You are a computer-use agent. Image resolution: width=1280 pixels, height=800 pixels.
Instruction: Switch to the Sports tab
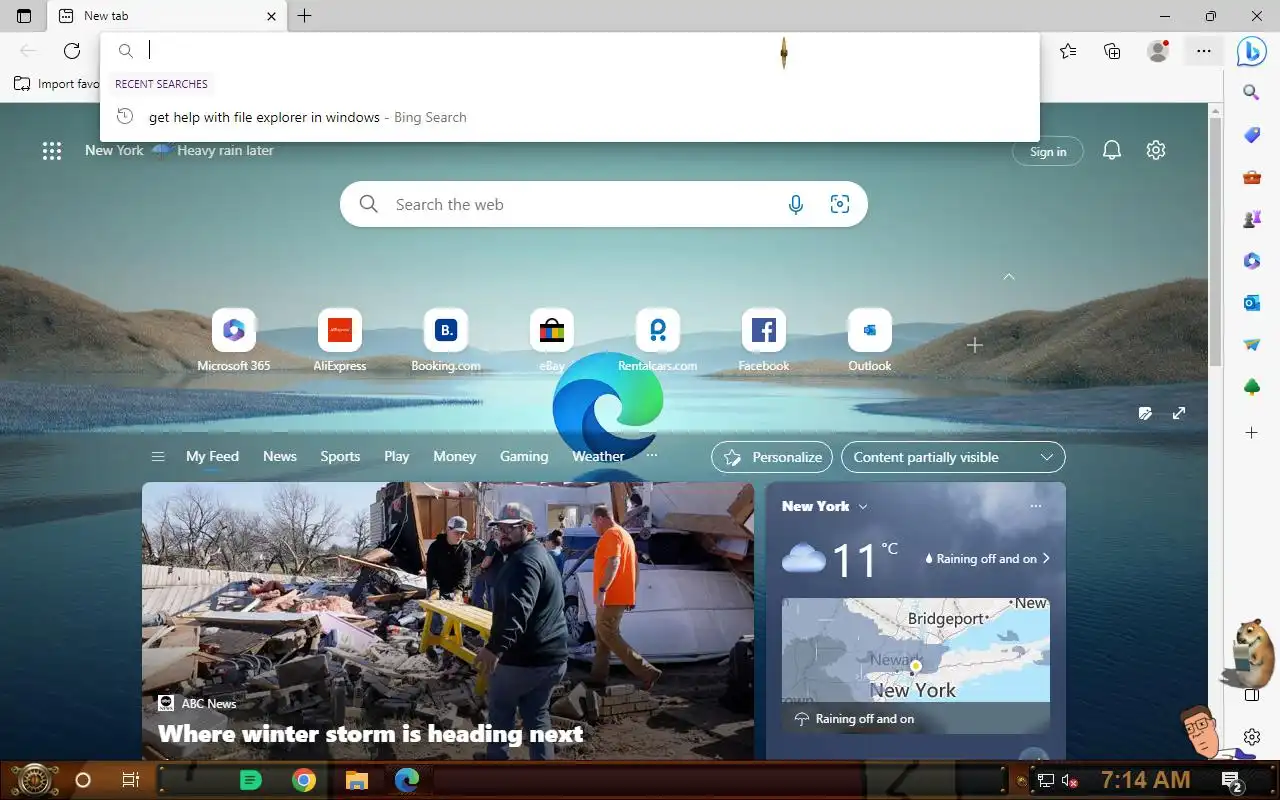(x=340, y=456)
